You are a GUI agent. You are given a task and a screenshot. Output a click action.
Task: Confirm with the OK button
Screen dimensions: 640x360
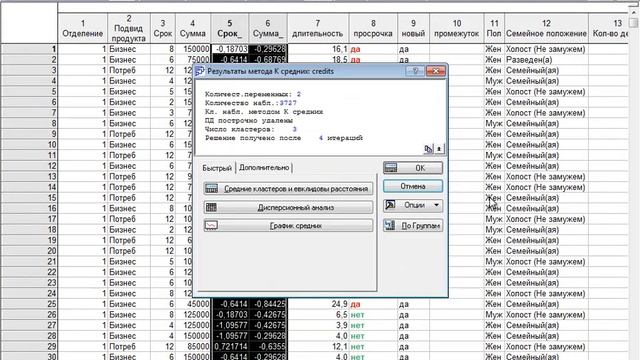(x=413, y=168)
